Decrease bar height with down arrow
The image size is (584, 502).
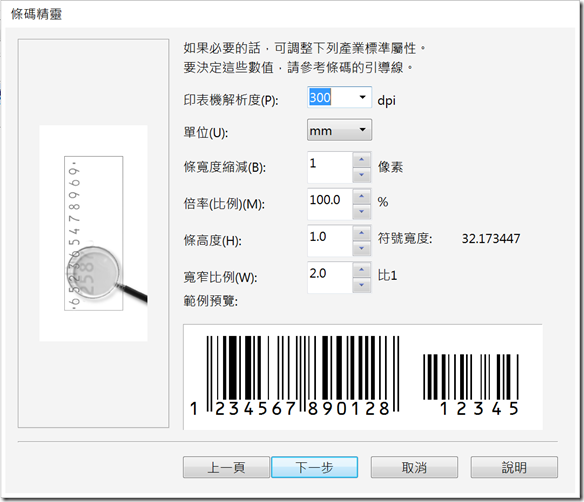point(361,248)
